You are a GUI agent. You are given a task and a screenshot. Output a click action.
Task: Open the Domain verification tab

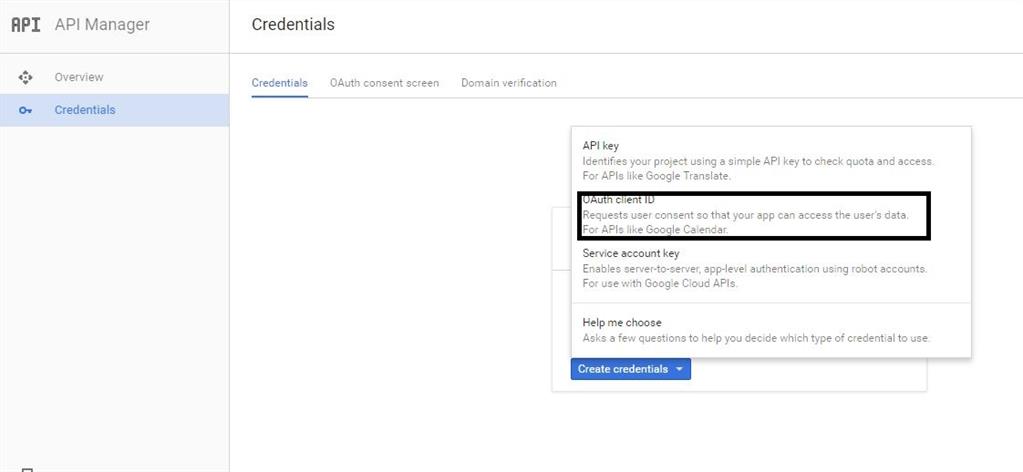(509, 83)
